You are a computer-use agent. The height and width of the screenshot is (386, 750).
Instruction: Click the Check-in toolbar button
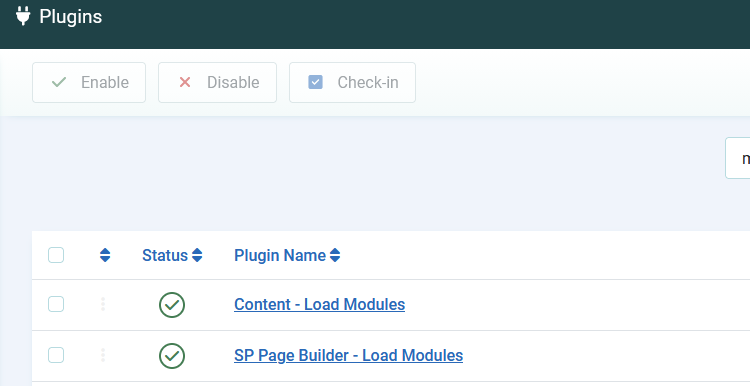coord(353,82)
